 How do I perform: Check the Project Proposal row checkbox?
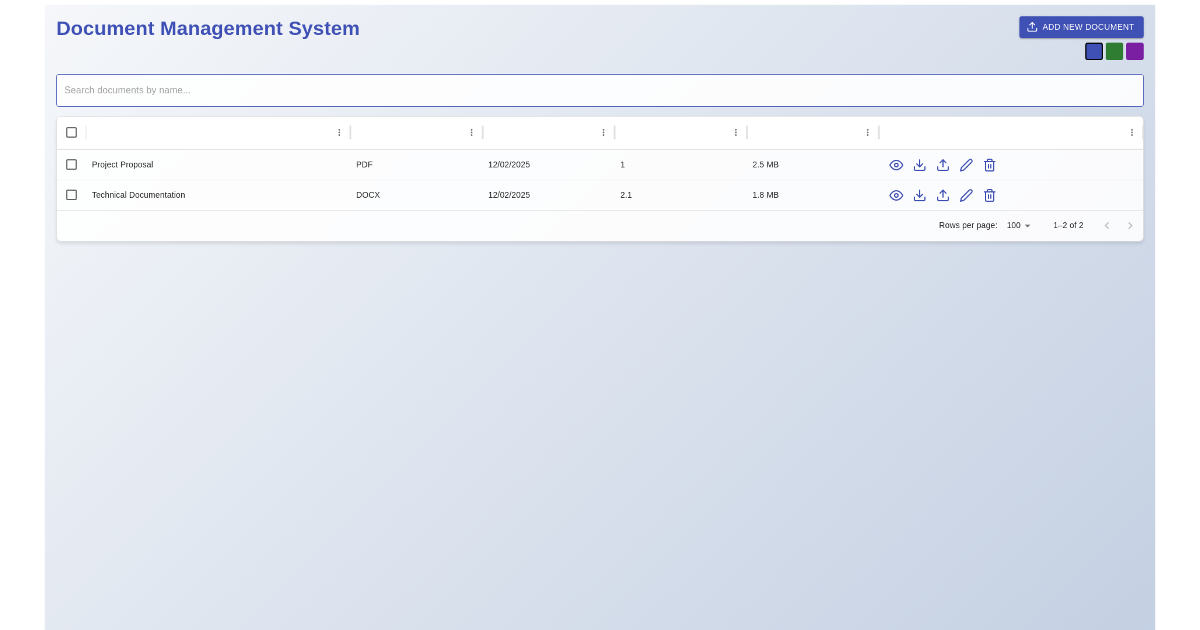coord(71,165)
